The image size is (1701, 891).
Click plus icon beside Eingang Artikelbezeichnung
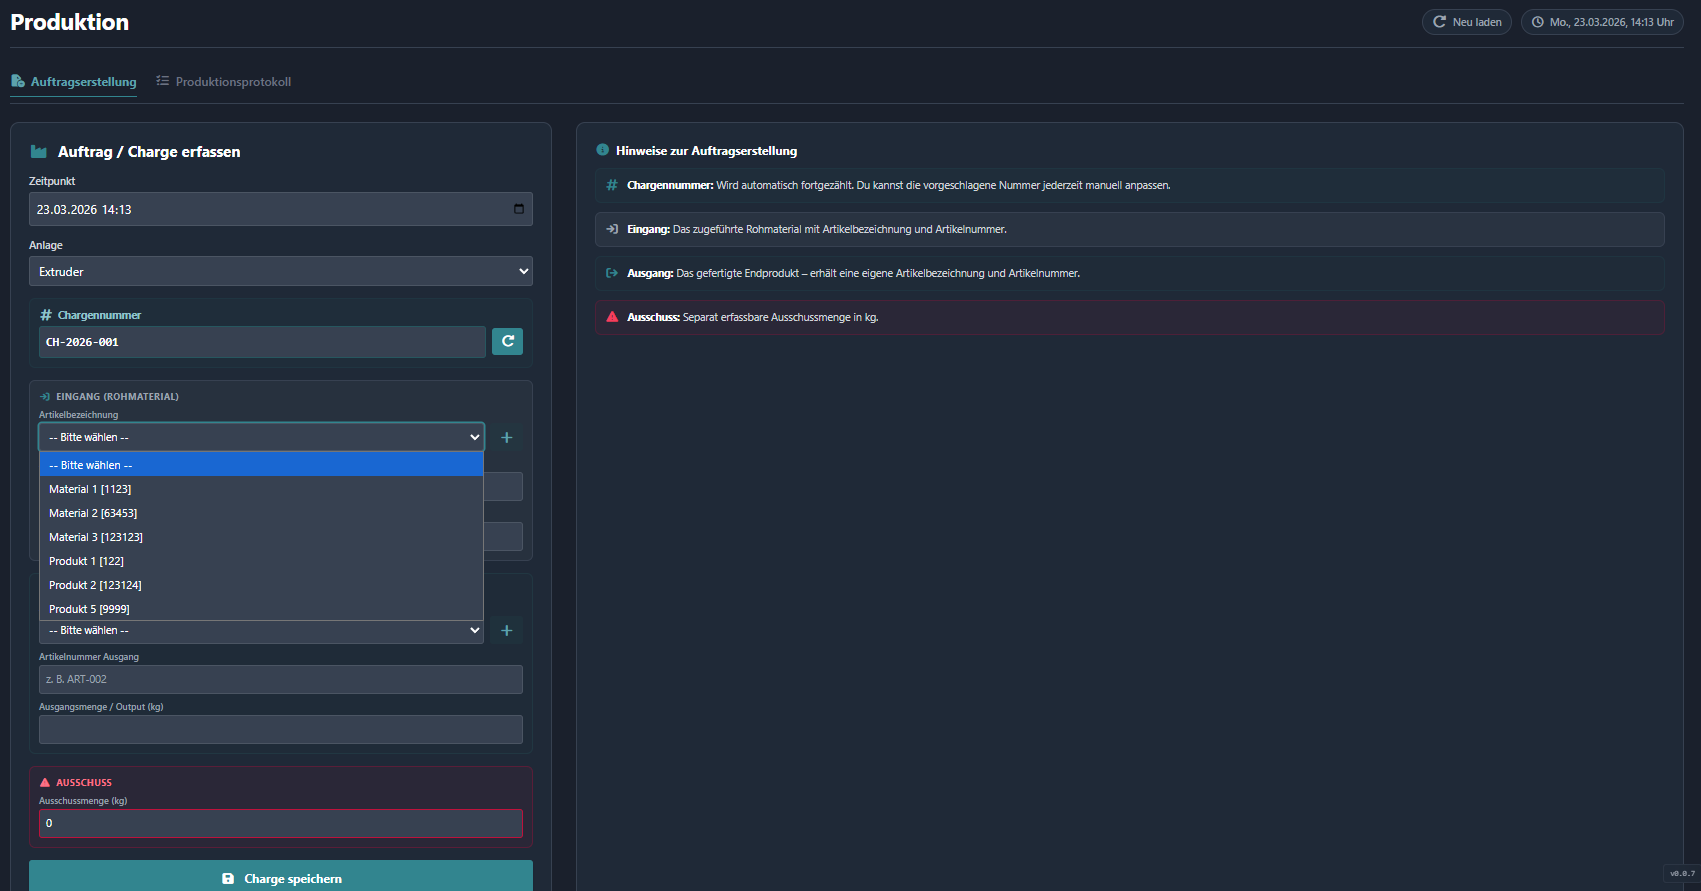[x=506, y=437]
